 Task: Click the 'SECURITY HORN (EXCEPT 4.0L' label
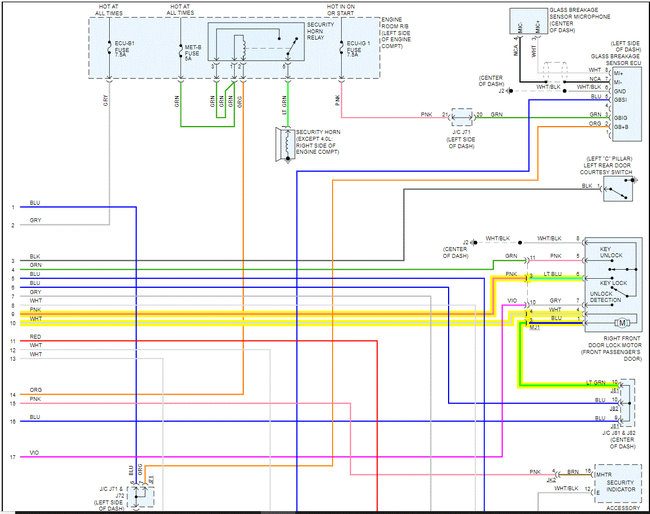tap(318, 135)
